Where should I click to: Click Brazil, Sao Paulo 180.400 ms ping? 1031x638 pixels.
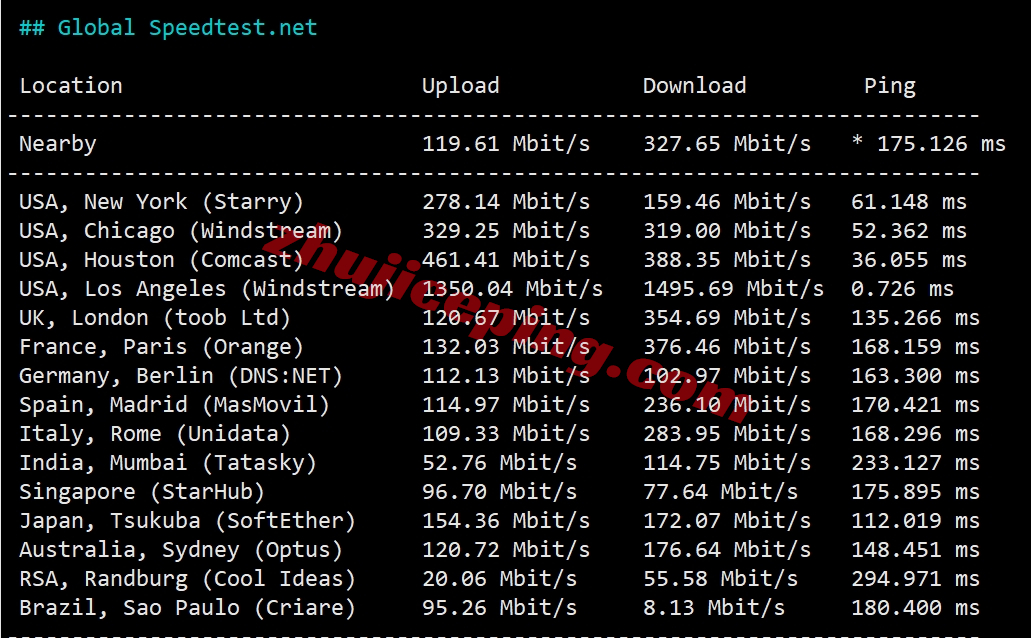click(x=915, y=607)
